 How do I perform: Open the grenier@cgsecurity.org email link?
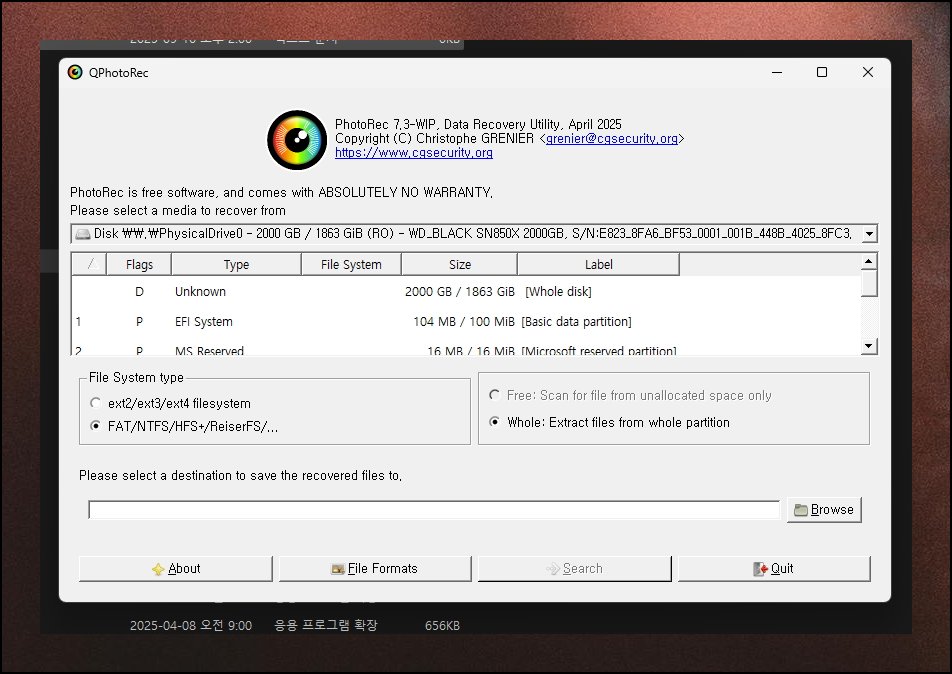pyautogui.click(x=611, y=138)
